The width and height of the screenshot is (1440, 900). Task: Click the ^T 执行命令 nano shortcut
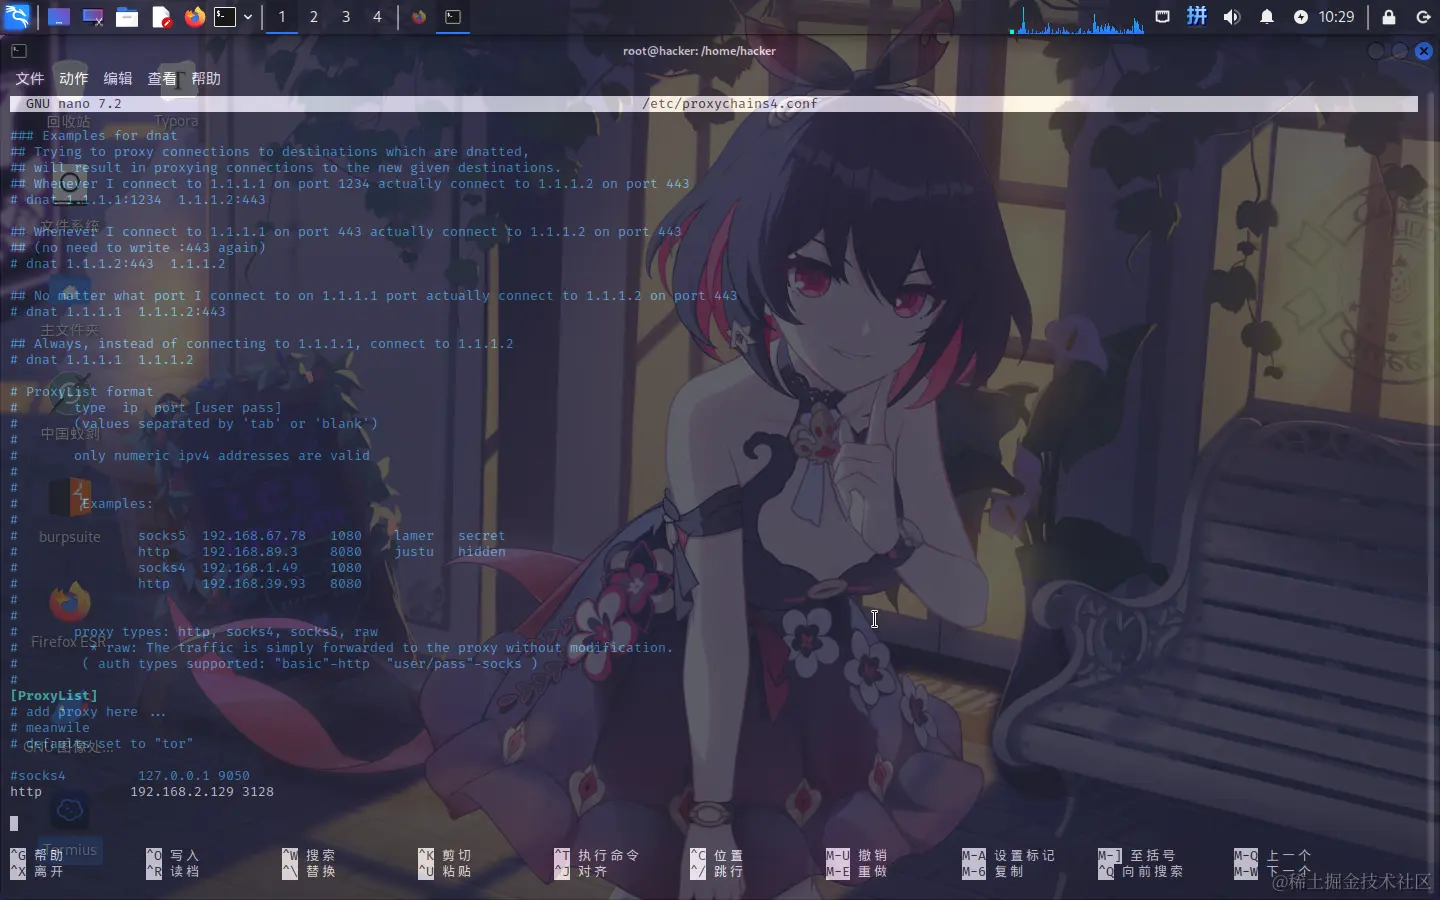click(597, 856)
